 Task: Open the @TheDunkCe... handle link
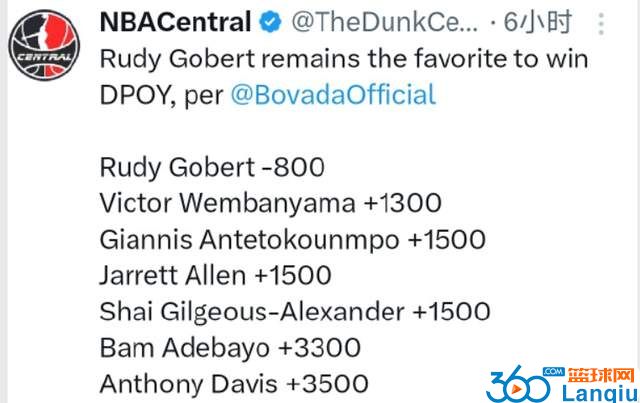[x=384, y=22]
